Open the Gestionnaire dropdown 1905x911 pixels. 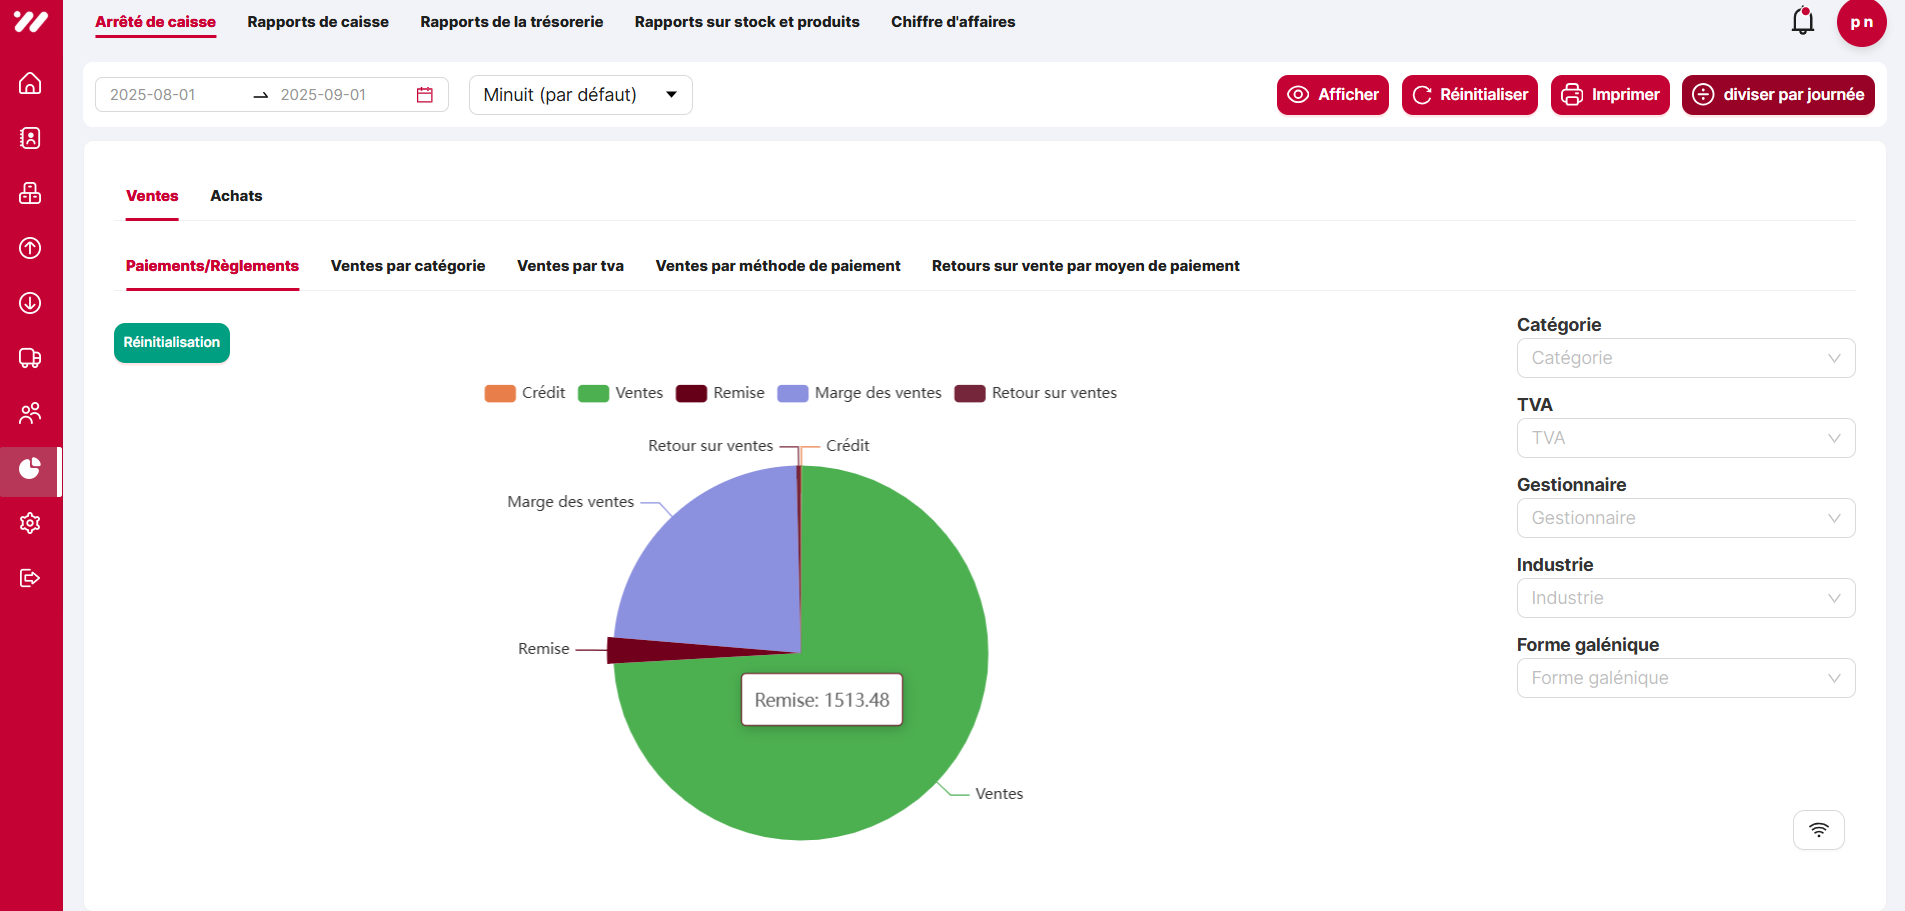click(x=1685, y=518)
